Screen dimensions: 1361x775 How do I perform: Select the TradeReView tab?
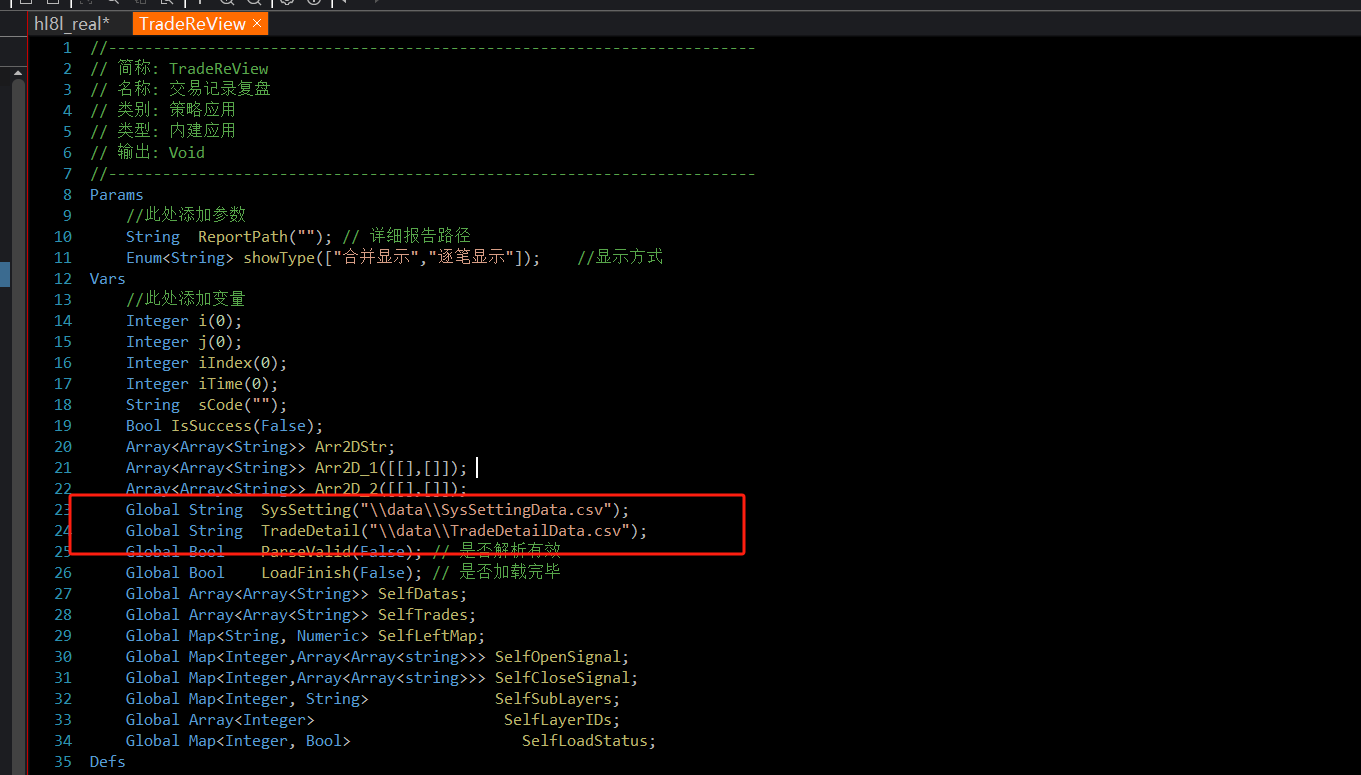pyautogui.click(x=192, y=24)
